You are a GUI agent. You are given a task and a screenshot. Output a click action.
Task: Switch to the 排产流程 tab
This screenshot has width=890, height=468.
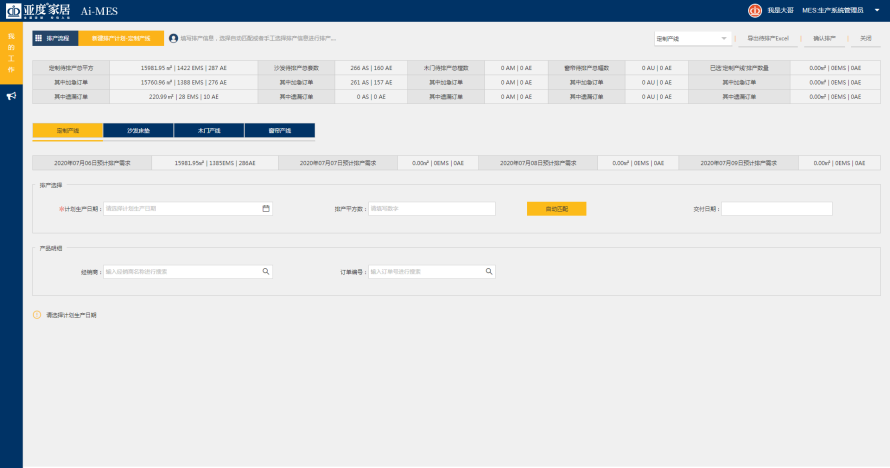[x=55, y=38]
